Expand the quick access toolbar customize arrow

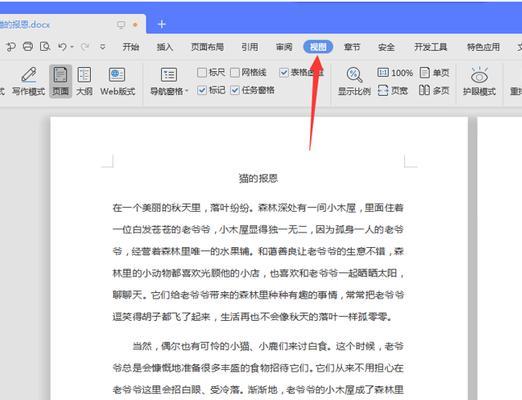point(103,47)
